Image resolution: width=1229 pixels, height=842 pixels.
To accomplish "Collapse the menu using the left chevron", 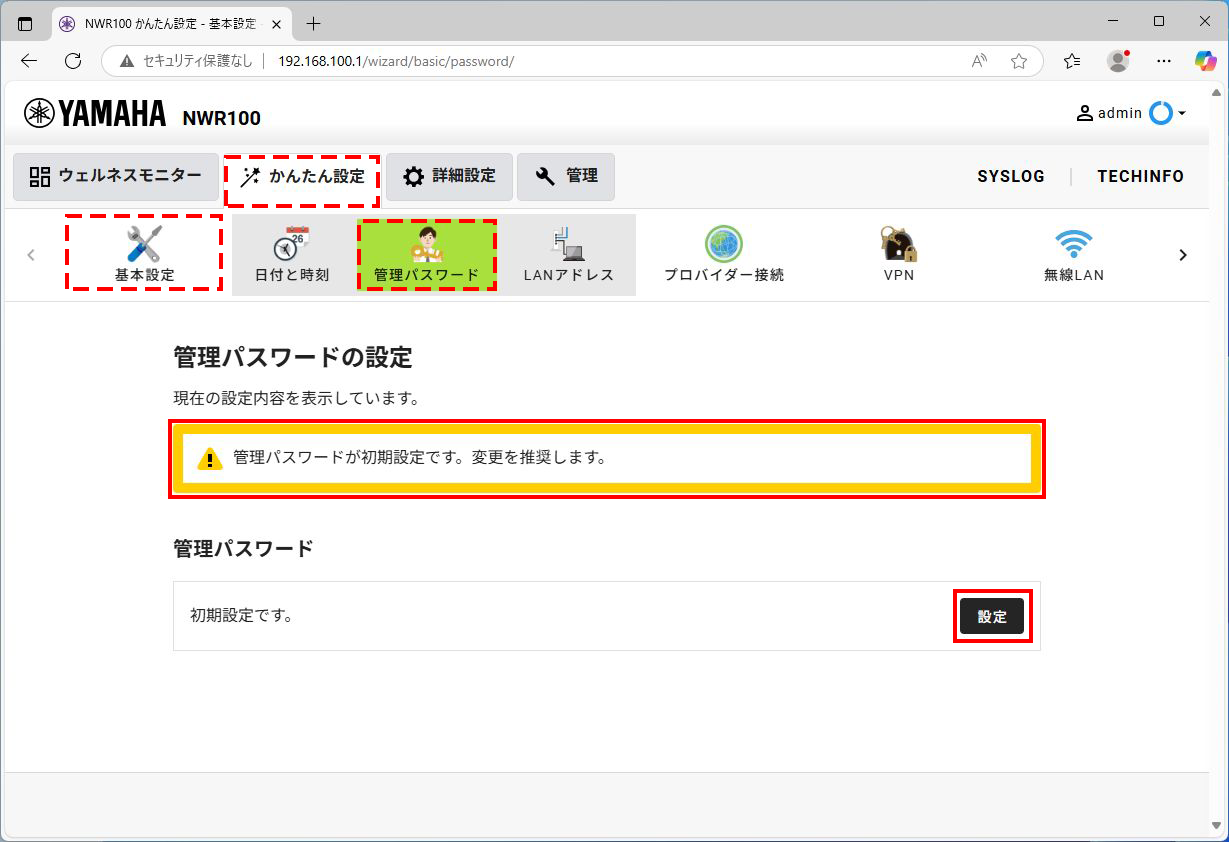I will click(31, 255).
